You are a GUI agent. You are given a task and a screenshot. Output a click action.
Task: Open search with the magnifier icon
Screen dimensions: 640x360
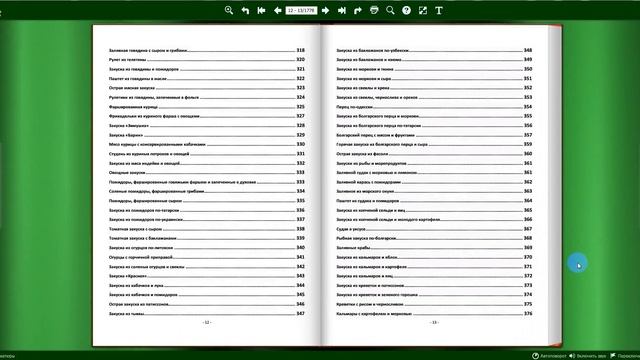[390, 11]
